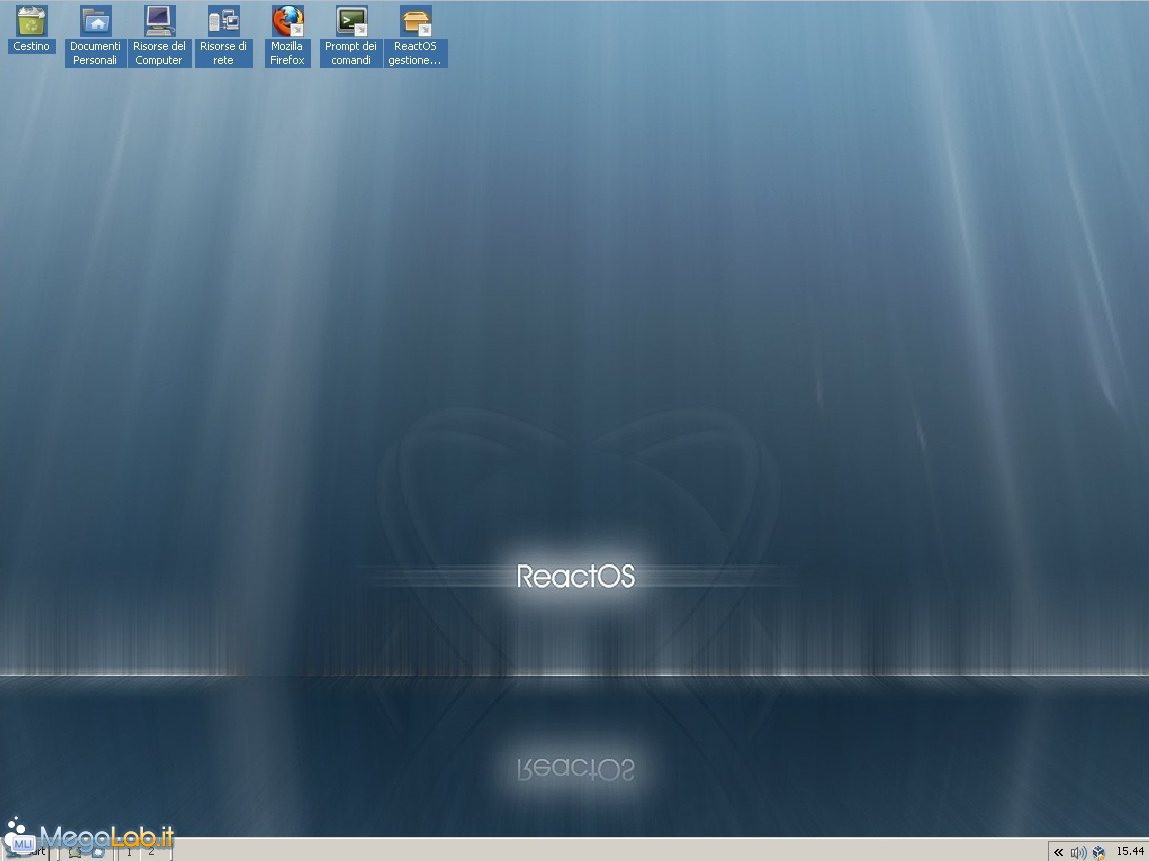Open the Start menu button
The height and width of the screenshot is (861, 1149).
[x=26, y=850]
